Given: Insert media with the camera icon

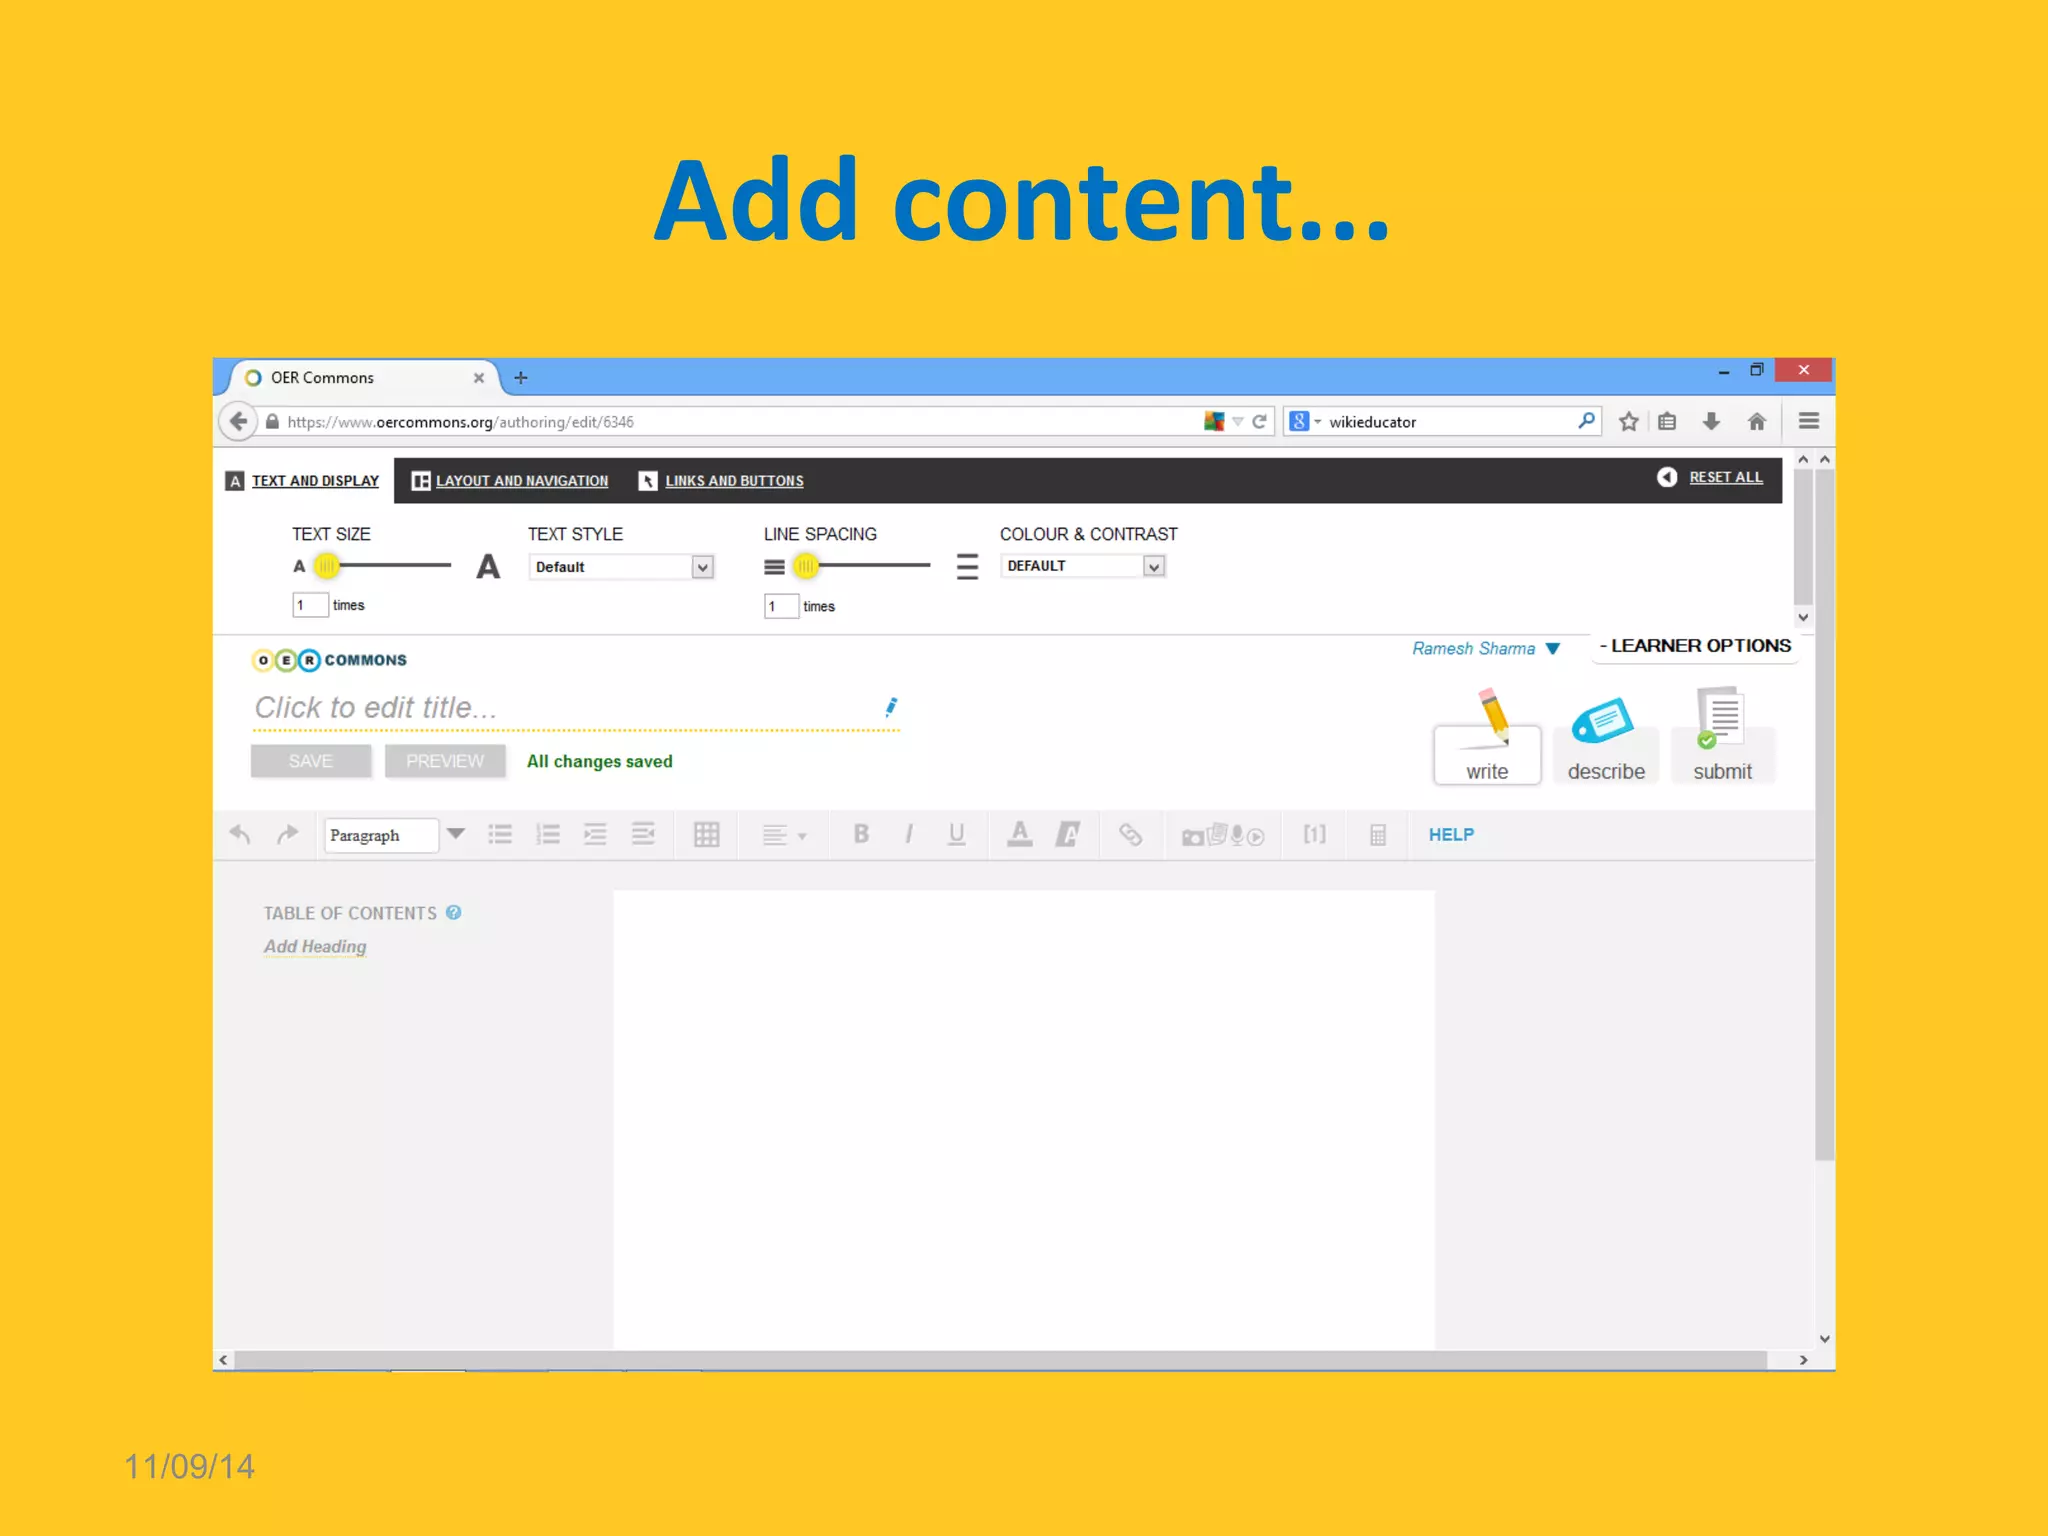Looking at the screenshot, I should tap(1223, 835).
